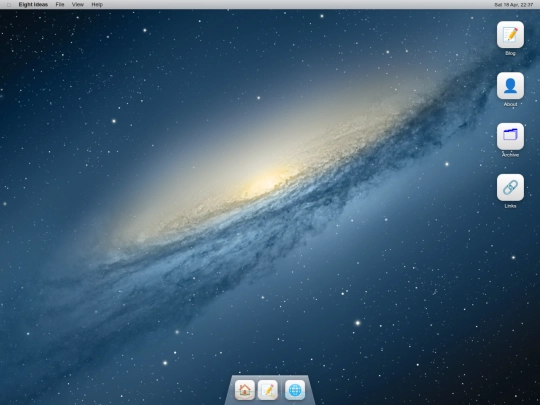Click the small logo in the menu bar
Image resolution: width=540 pixels, height=405 pixels.
point(9,5)
